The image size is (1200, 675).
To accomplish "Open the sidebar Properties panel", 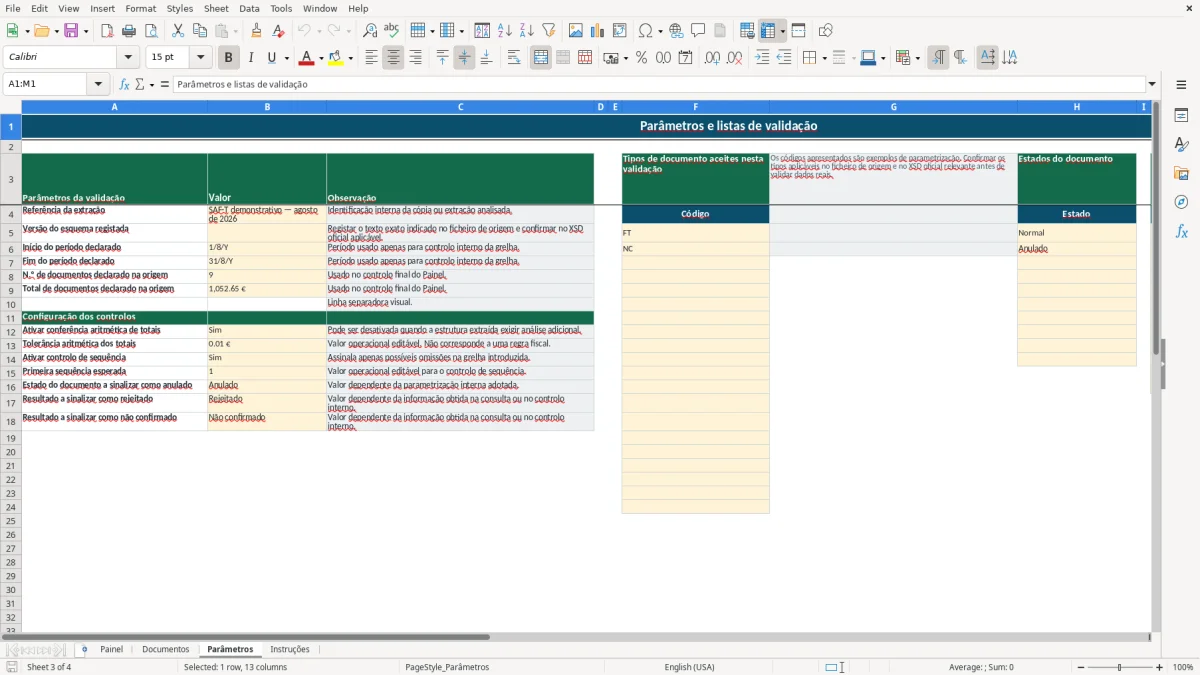I will click(1181, 115).
